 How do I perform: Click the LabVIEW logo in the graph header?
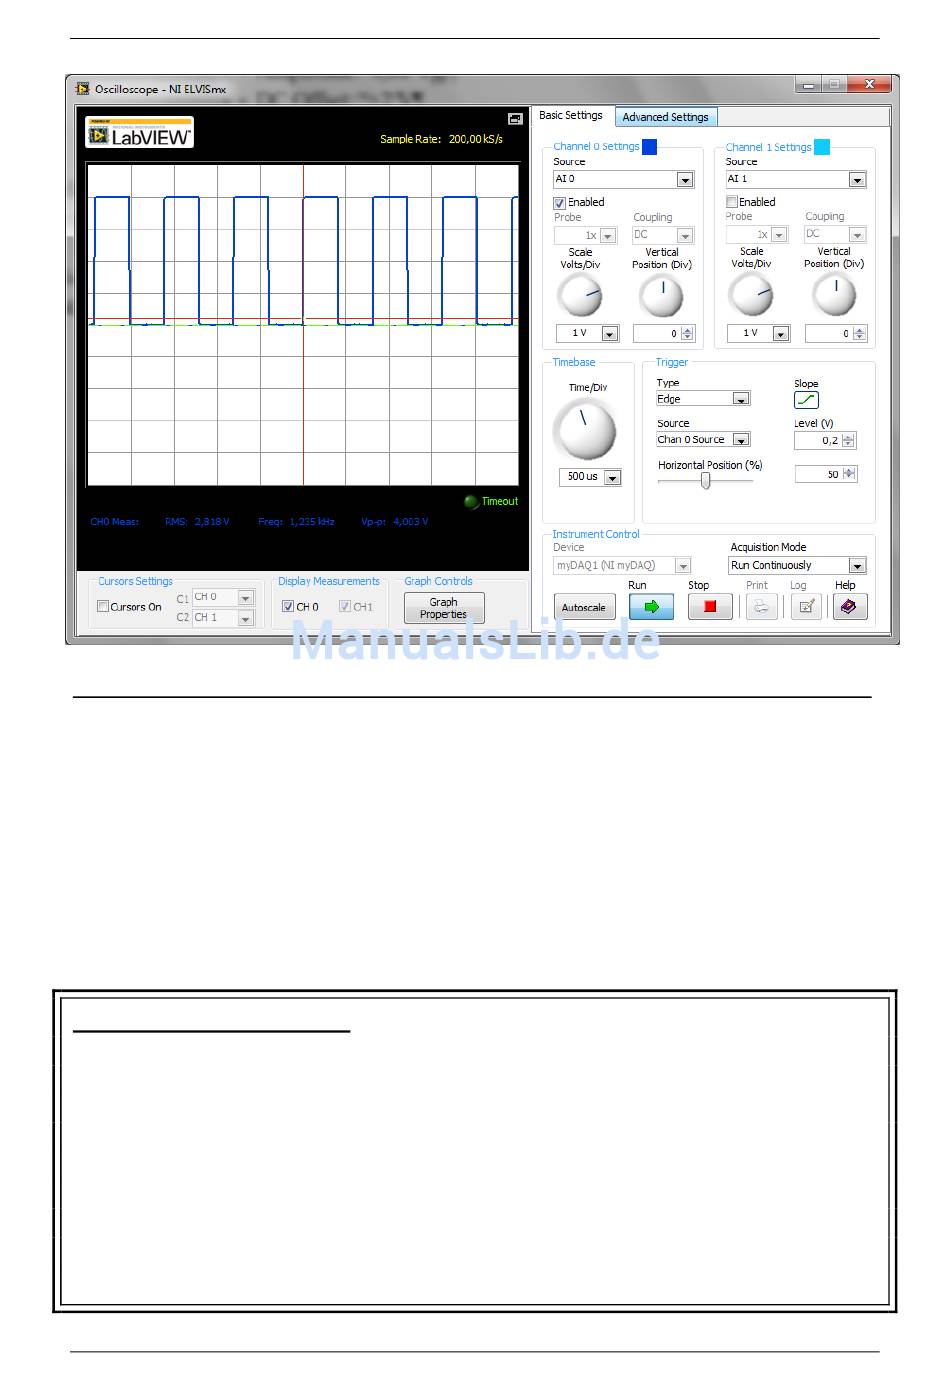click(x=140, y=133)
